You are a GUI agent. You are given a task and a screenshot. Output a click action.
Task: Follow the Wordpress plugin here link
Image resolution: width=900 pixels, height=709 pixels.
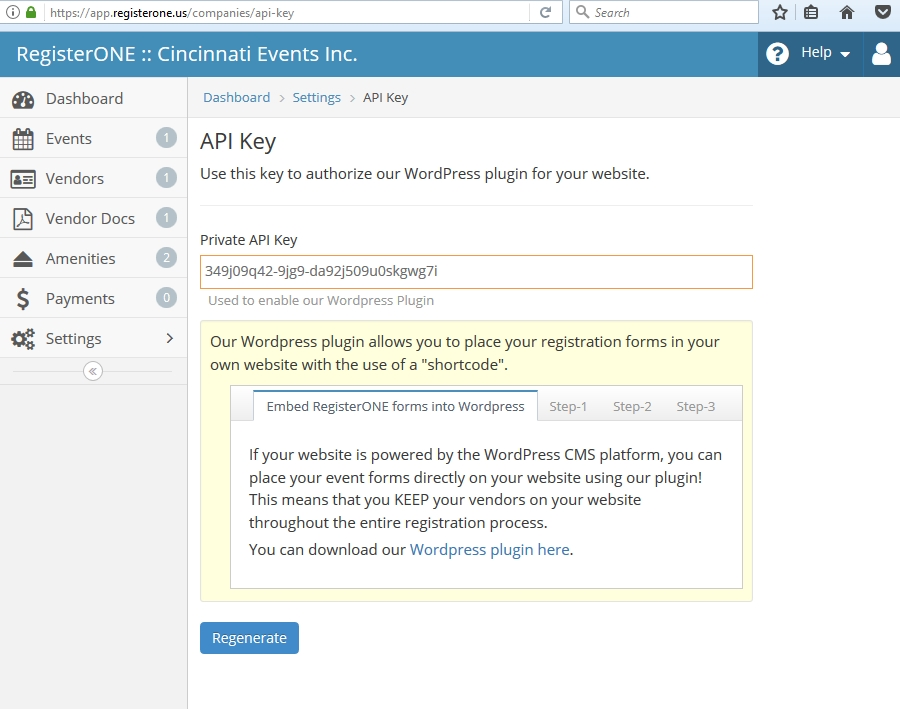pyautogui.click(x=489, y=549)
